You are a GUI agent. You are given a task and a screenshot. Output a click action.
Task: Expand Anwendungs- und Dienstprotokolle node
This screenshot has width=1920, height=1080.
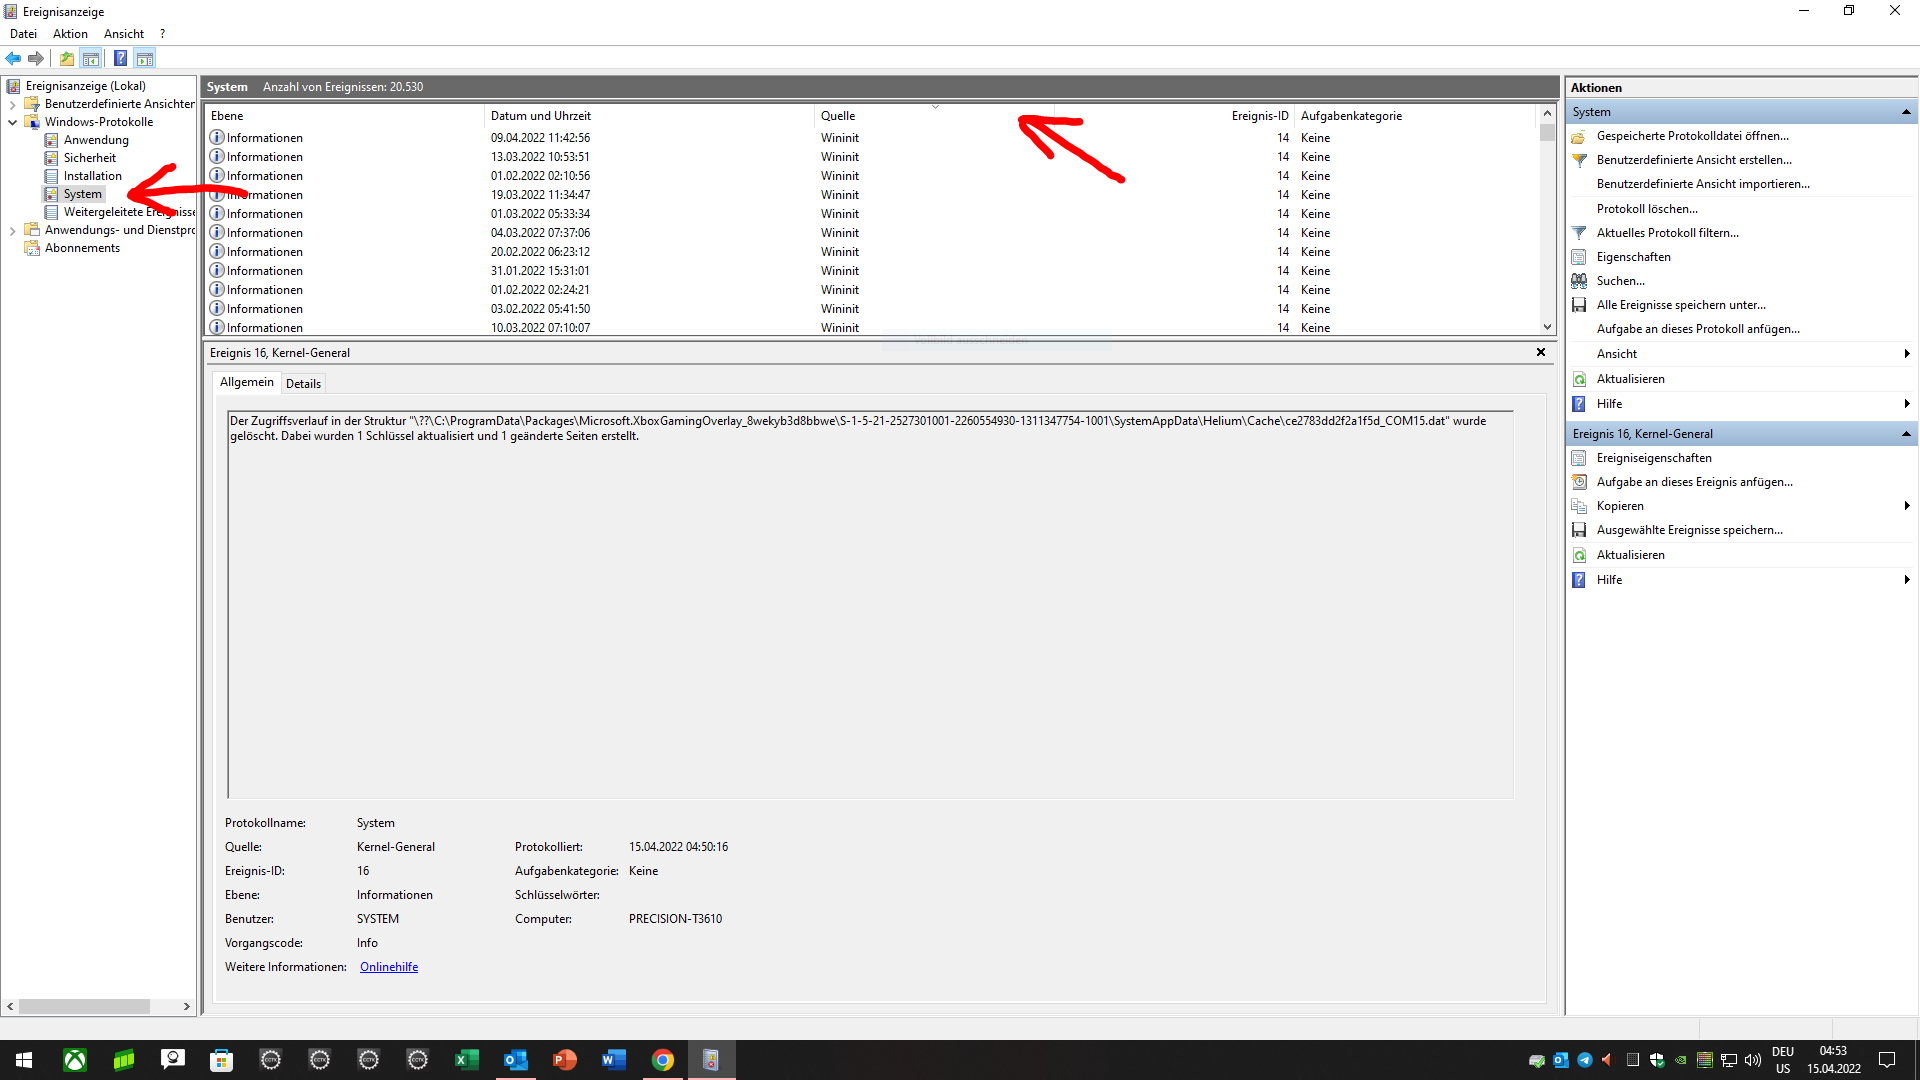(13, 230)
